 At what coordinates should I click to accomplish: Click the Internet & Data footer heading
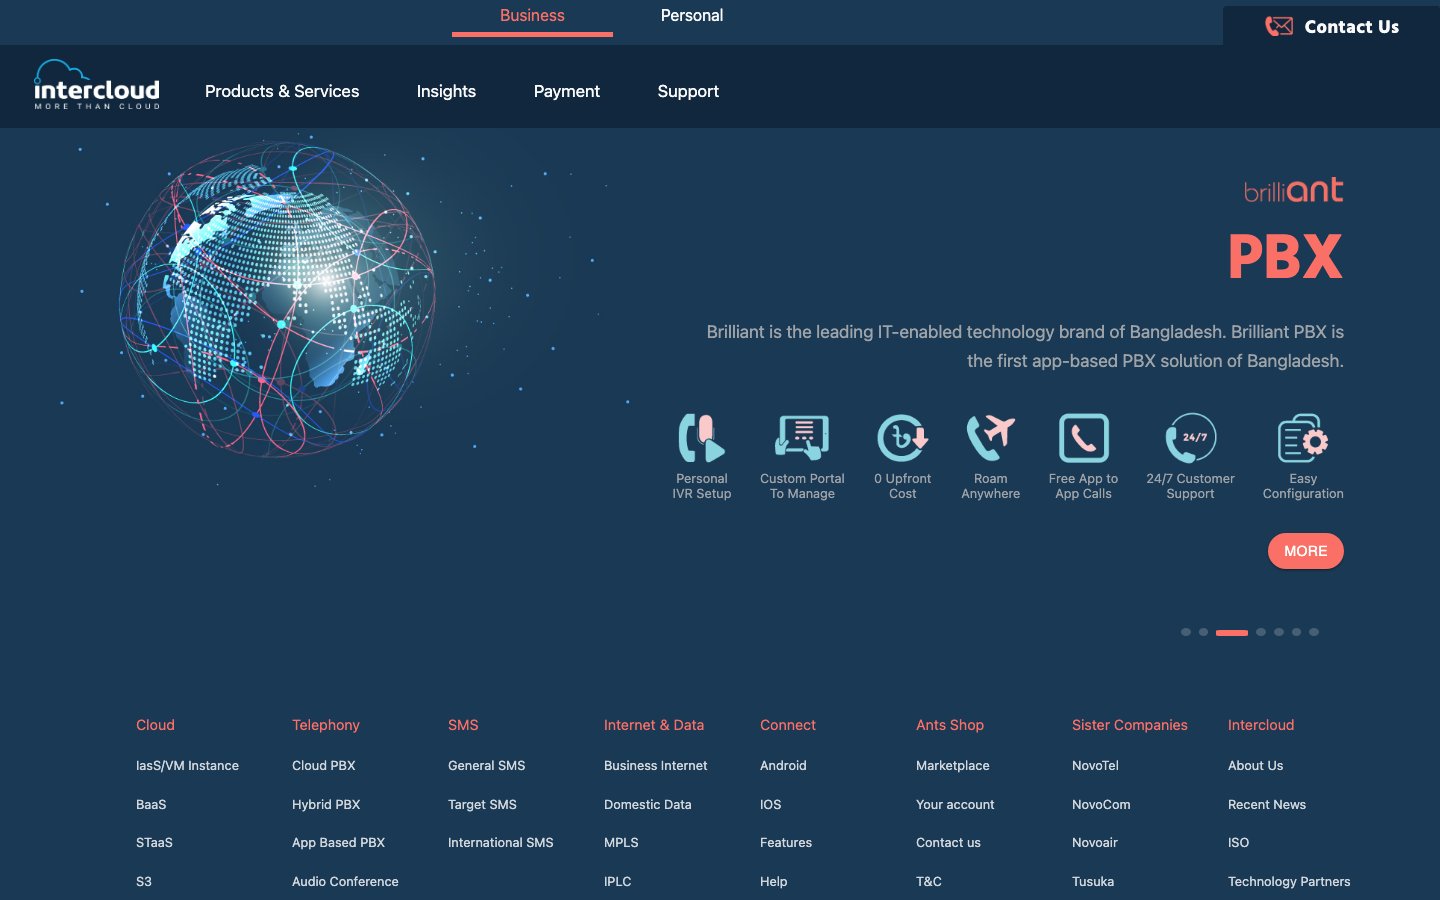(x=654, y=725)
